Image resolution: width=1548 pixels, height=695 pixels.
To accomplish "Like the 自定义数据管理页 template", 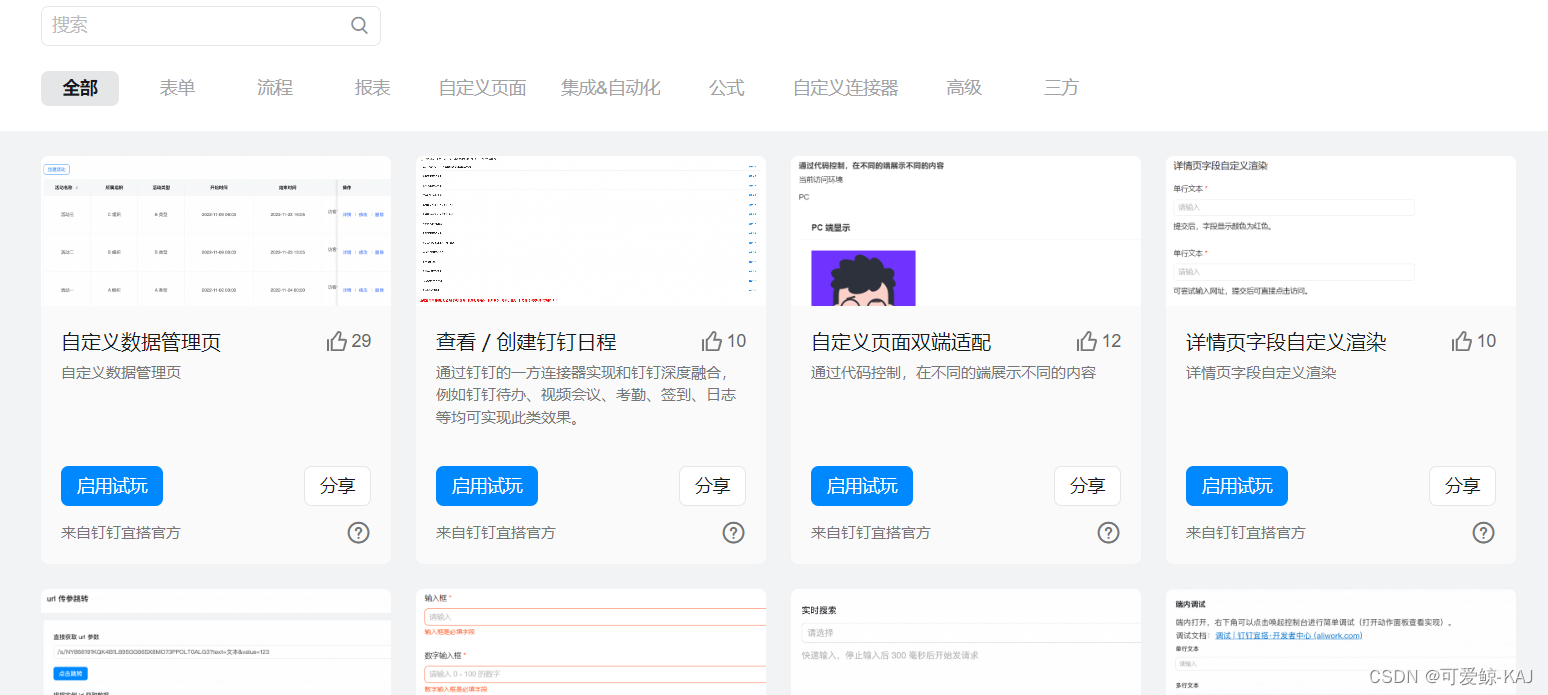I will (x=337, y=340).
